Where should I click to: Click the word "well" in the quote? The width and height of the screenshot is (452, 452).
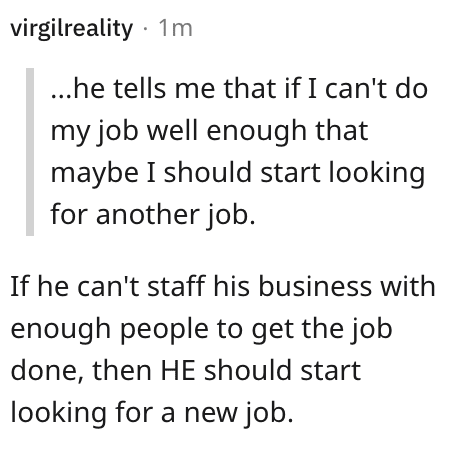(172, 131)
